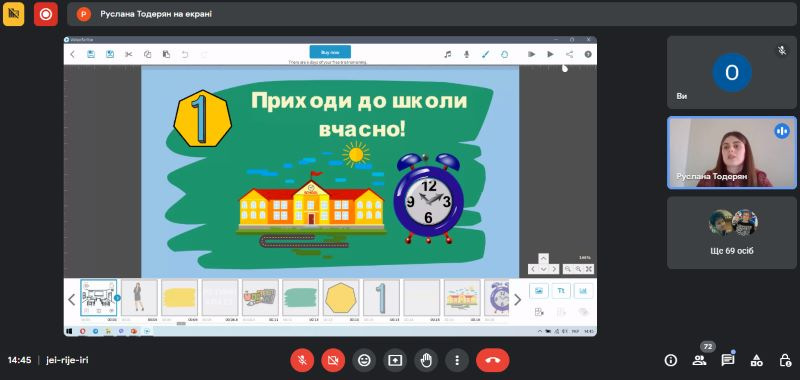Pan canvas up with the up chevron
The width and height of the screenshot is (800, 380).
(543, 258)
